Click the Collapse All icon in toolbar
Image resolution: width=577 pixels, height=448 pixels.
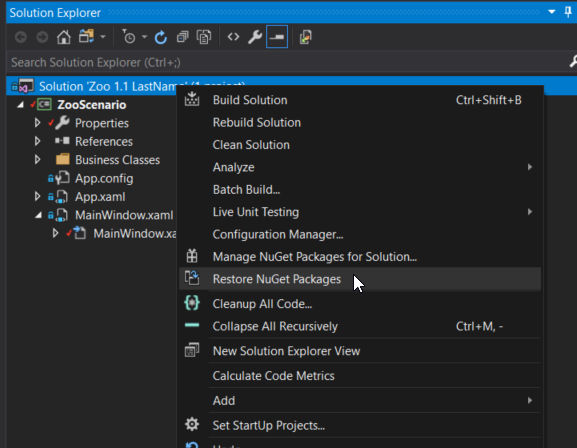(182, 37)
